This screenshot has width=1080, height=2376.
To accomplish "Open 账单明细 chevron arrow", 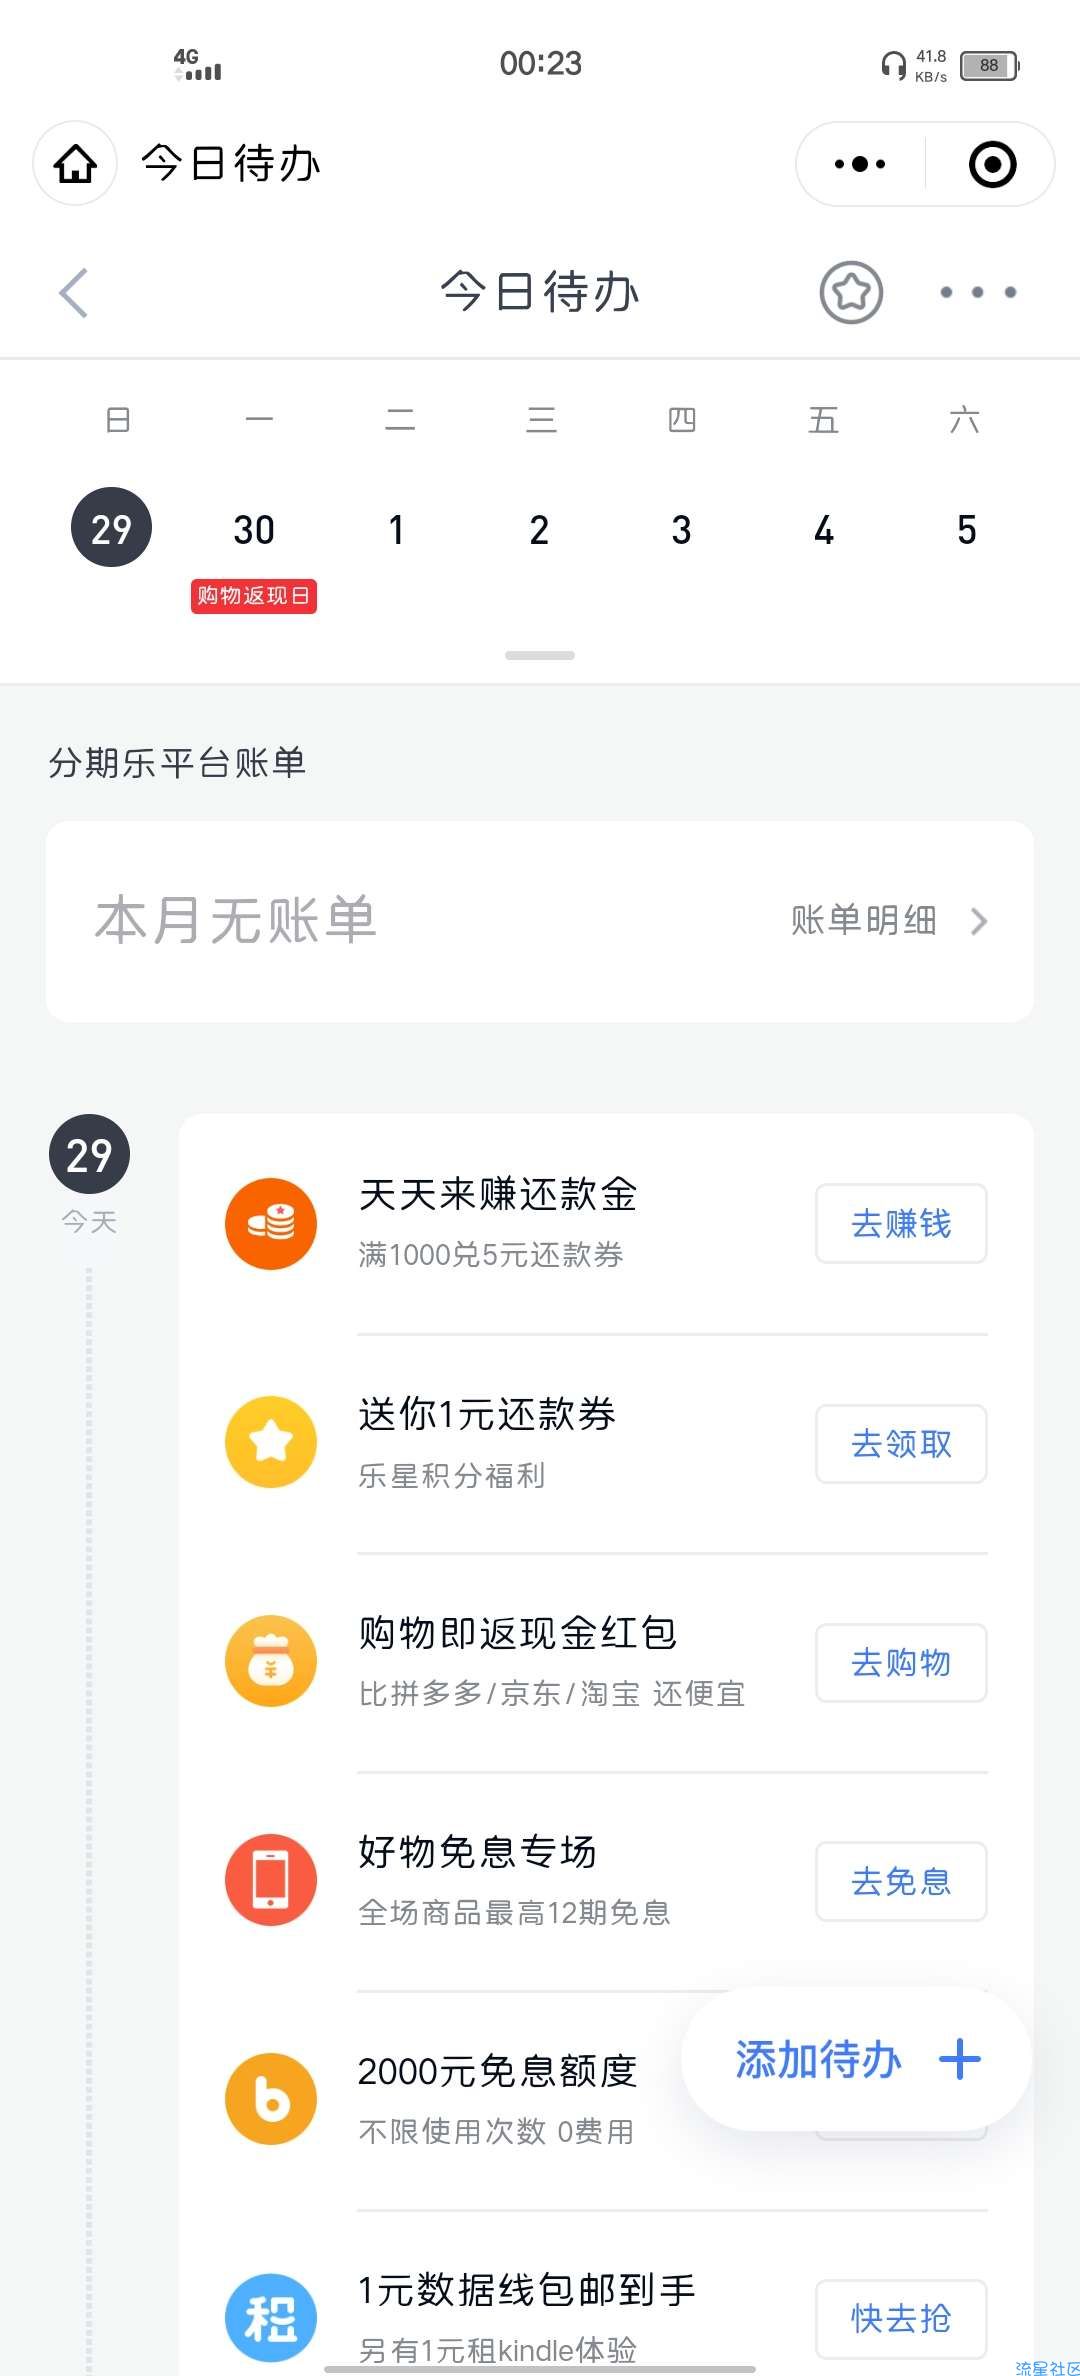I will point(979,921).
